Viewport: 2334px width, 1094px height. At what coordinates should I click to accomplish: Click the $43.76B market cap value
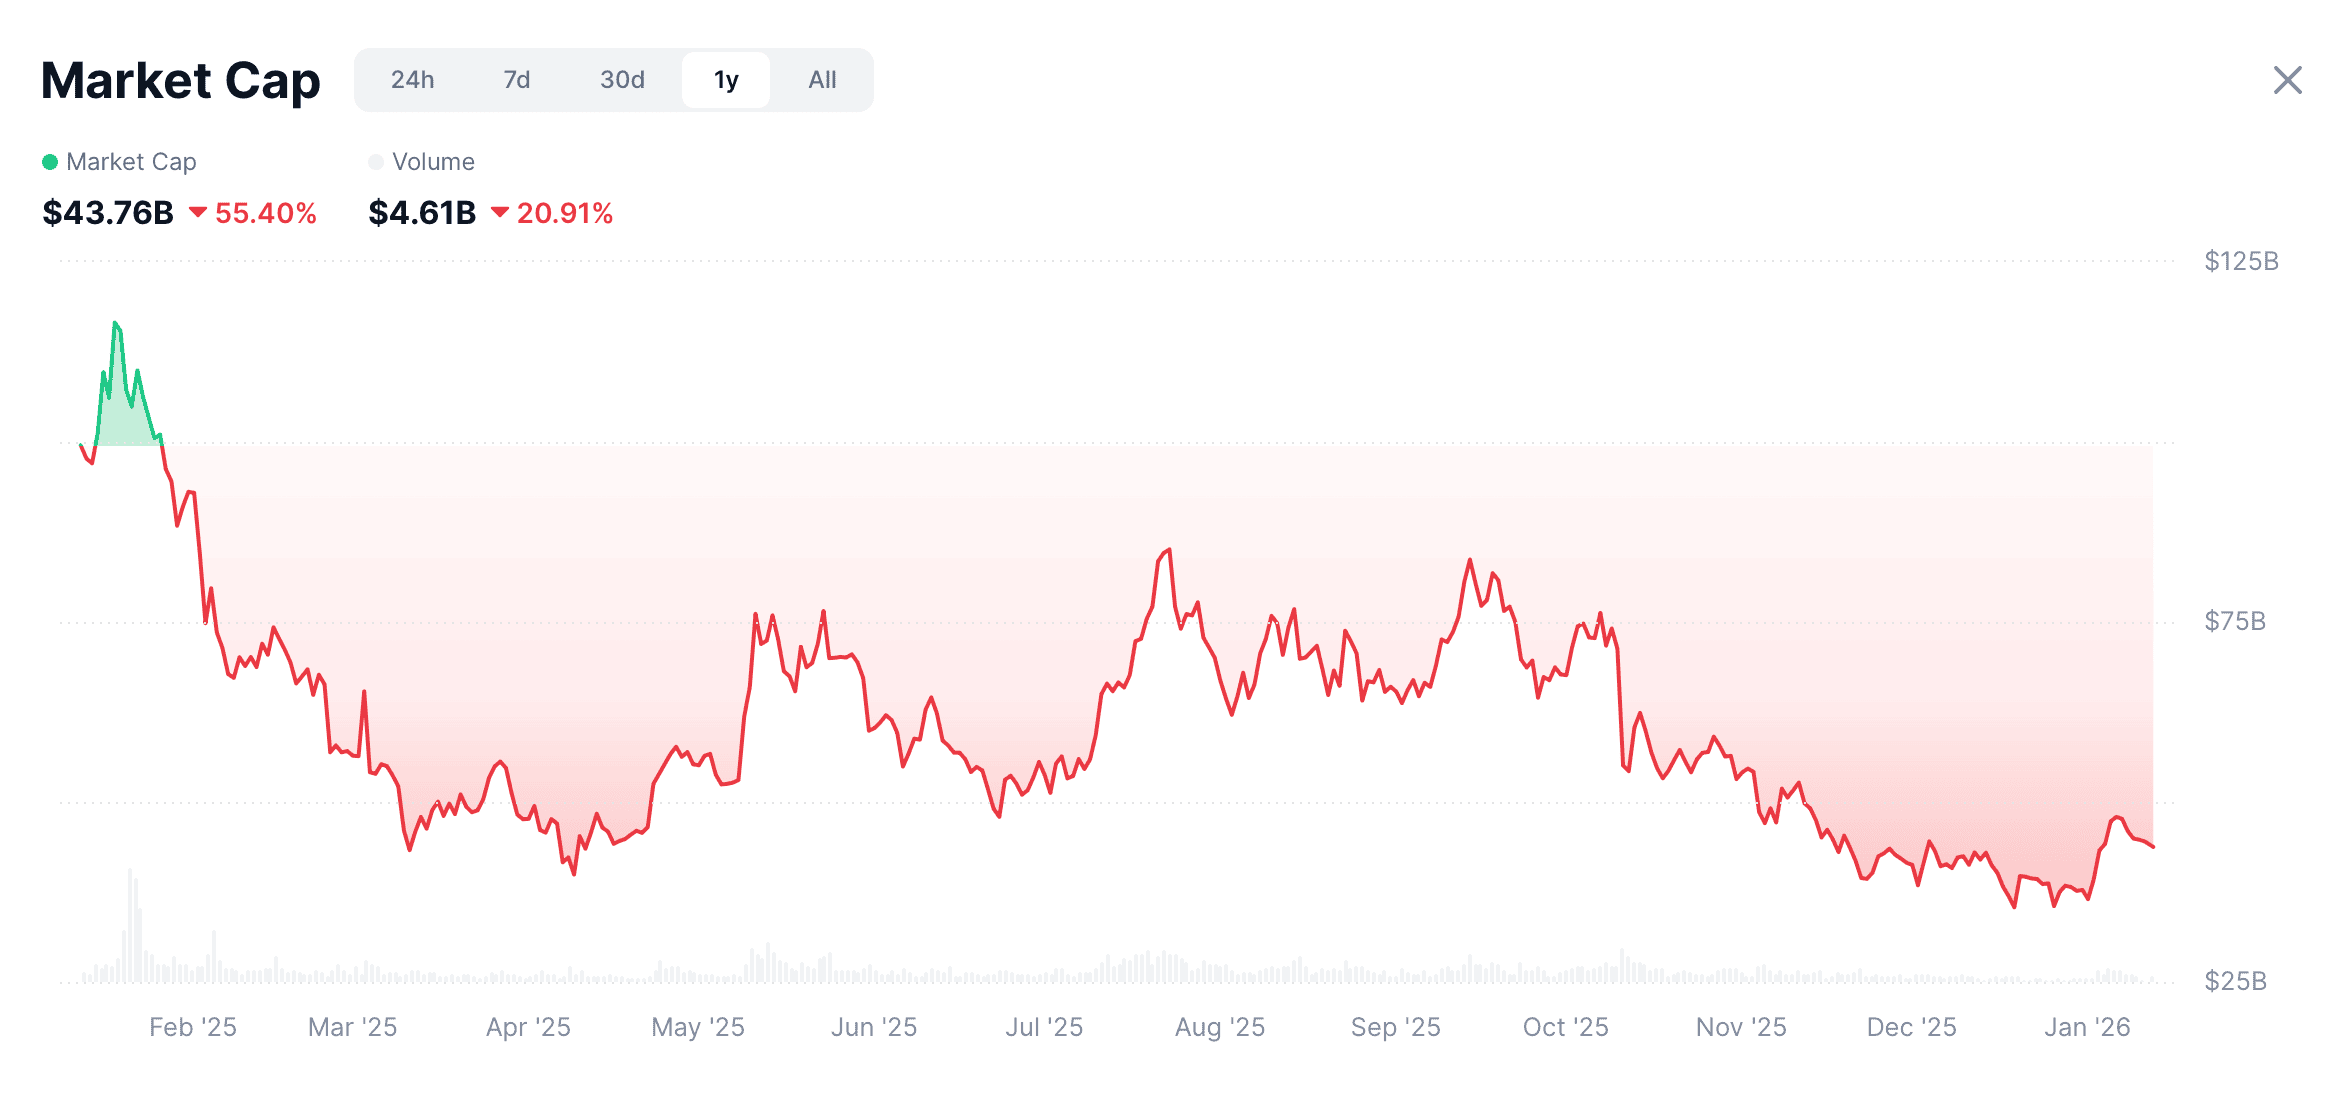click(x=108, y=213)
